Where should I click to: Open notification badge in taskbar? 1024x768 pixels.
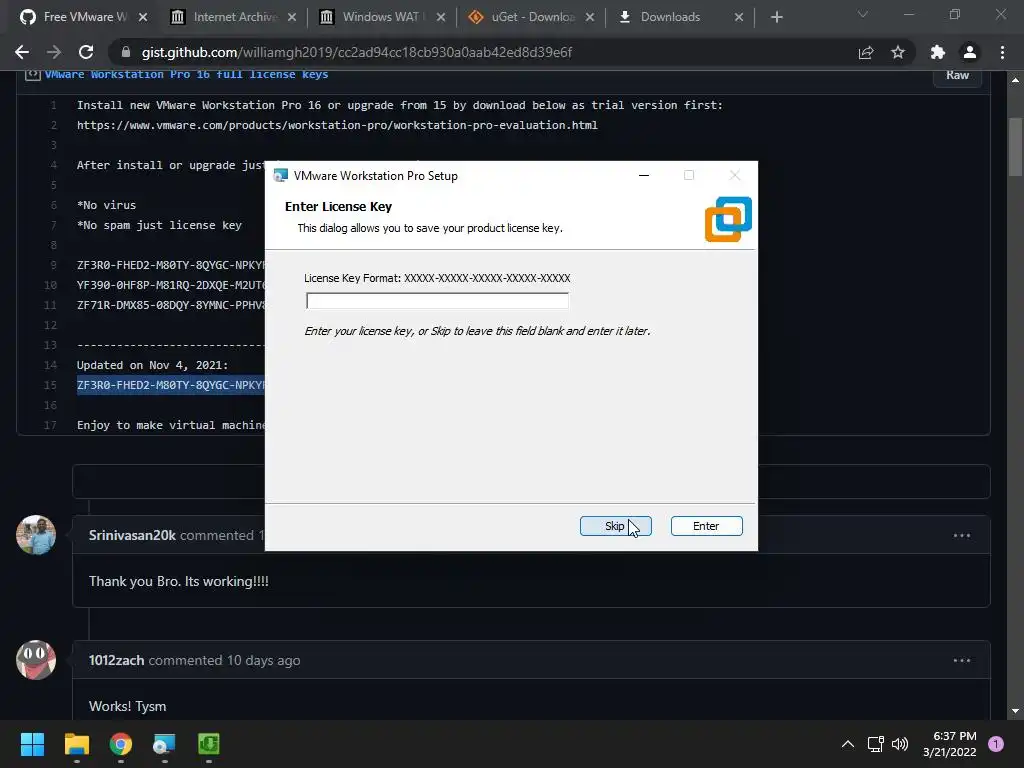pos(996,744)
